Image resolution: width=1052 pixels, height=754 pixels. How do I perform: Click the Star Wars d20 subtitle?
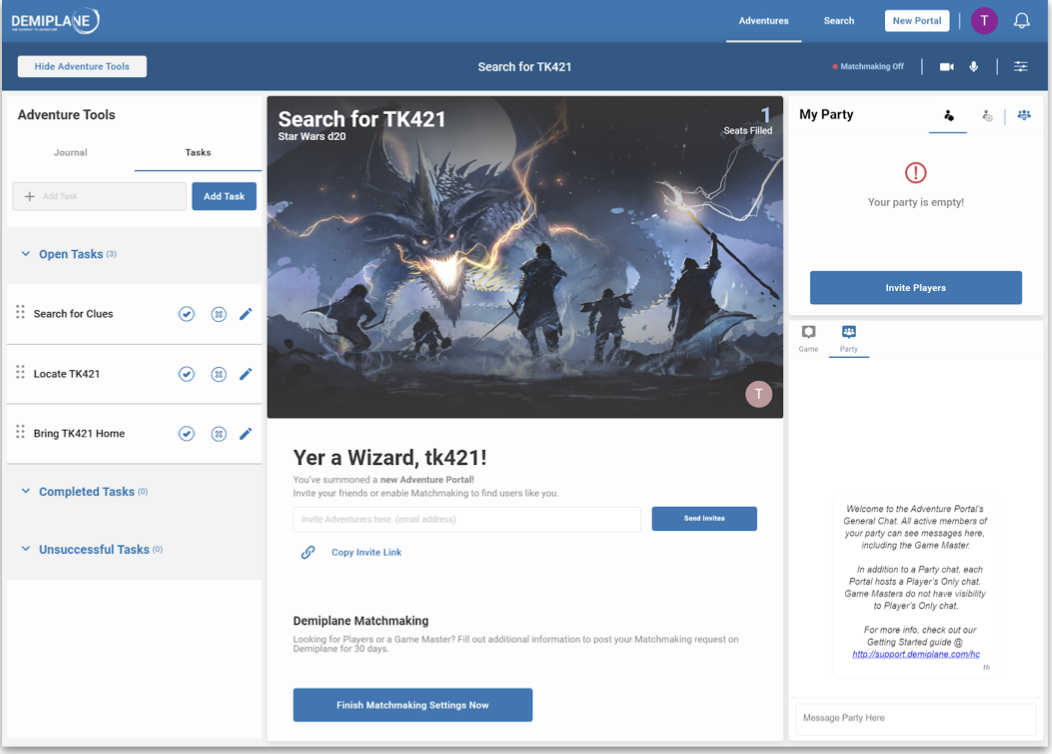click(x=312, y=136)
